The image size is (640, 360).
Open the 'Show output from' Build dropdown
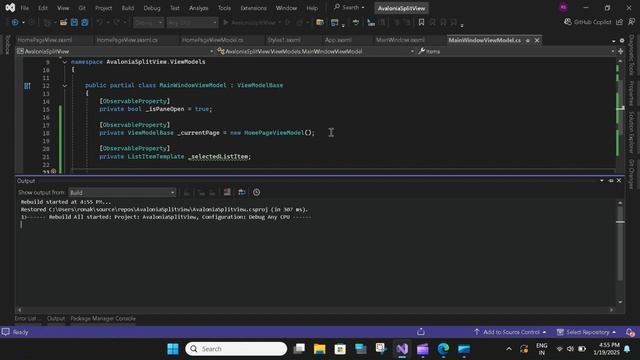pyautogui.click(x=122, y=192)
